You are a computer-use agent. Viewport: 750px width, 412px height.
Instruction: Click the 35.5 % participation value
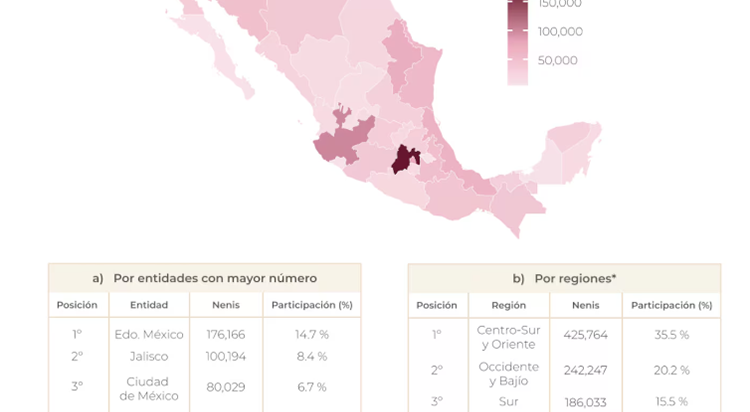(x=671, y=335)
